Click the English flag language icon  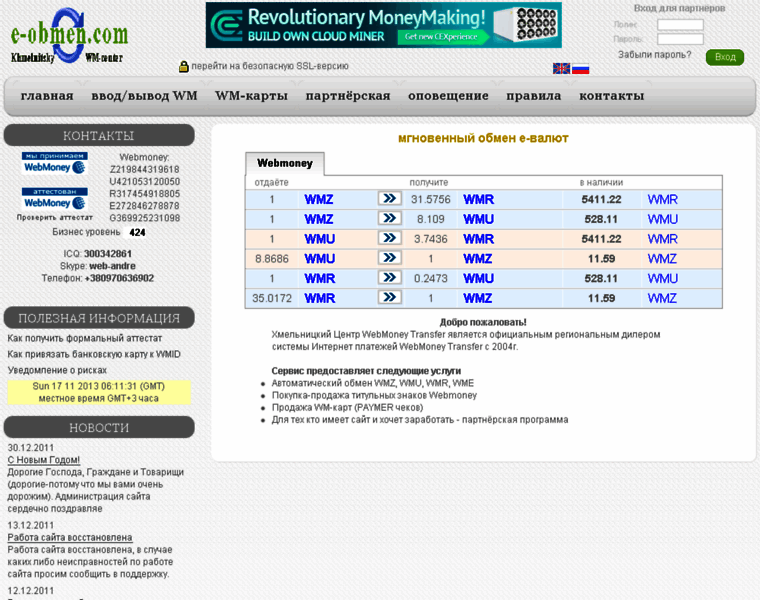click(561, 68)
